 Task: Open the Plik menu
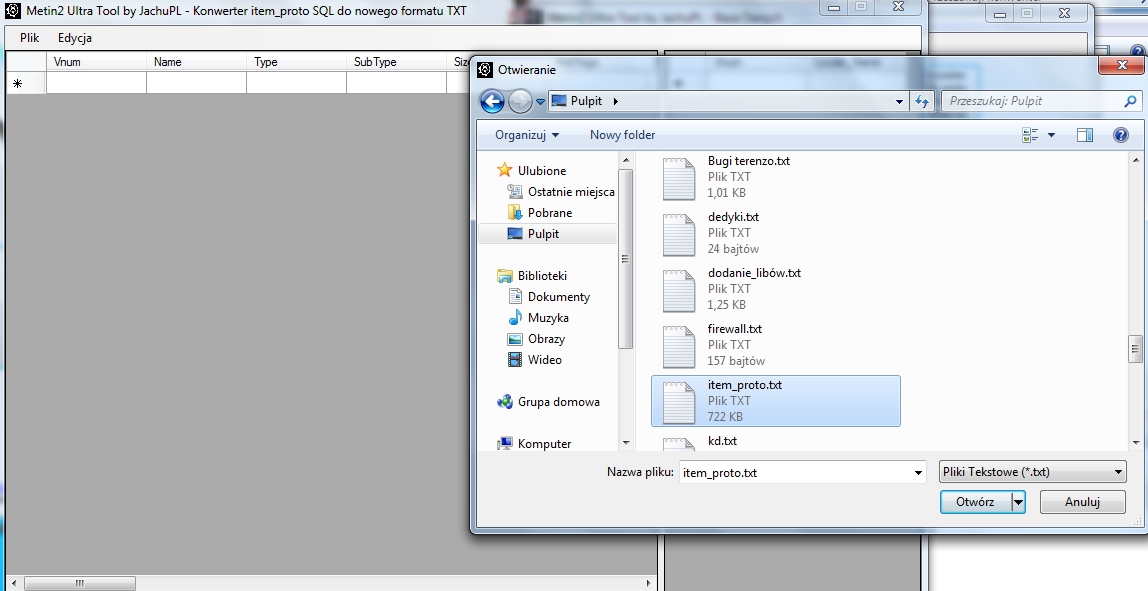pyautogui.click(x=29, y=38)
